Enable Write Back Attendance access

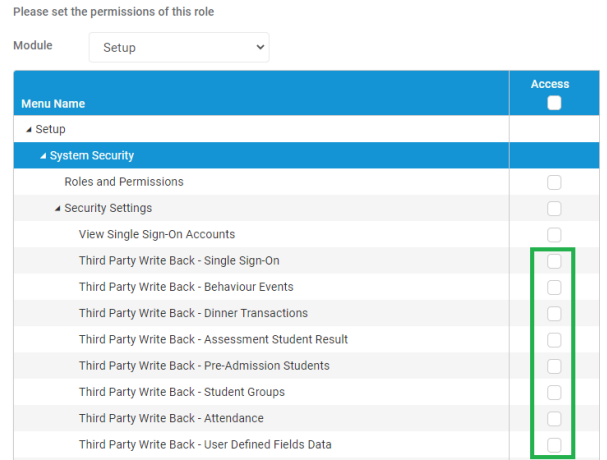[x=554, y=419]
